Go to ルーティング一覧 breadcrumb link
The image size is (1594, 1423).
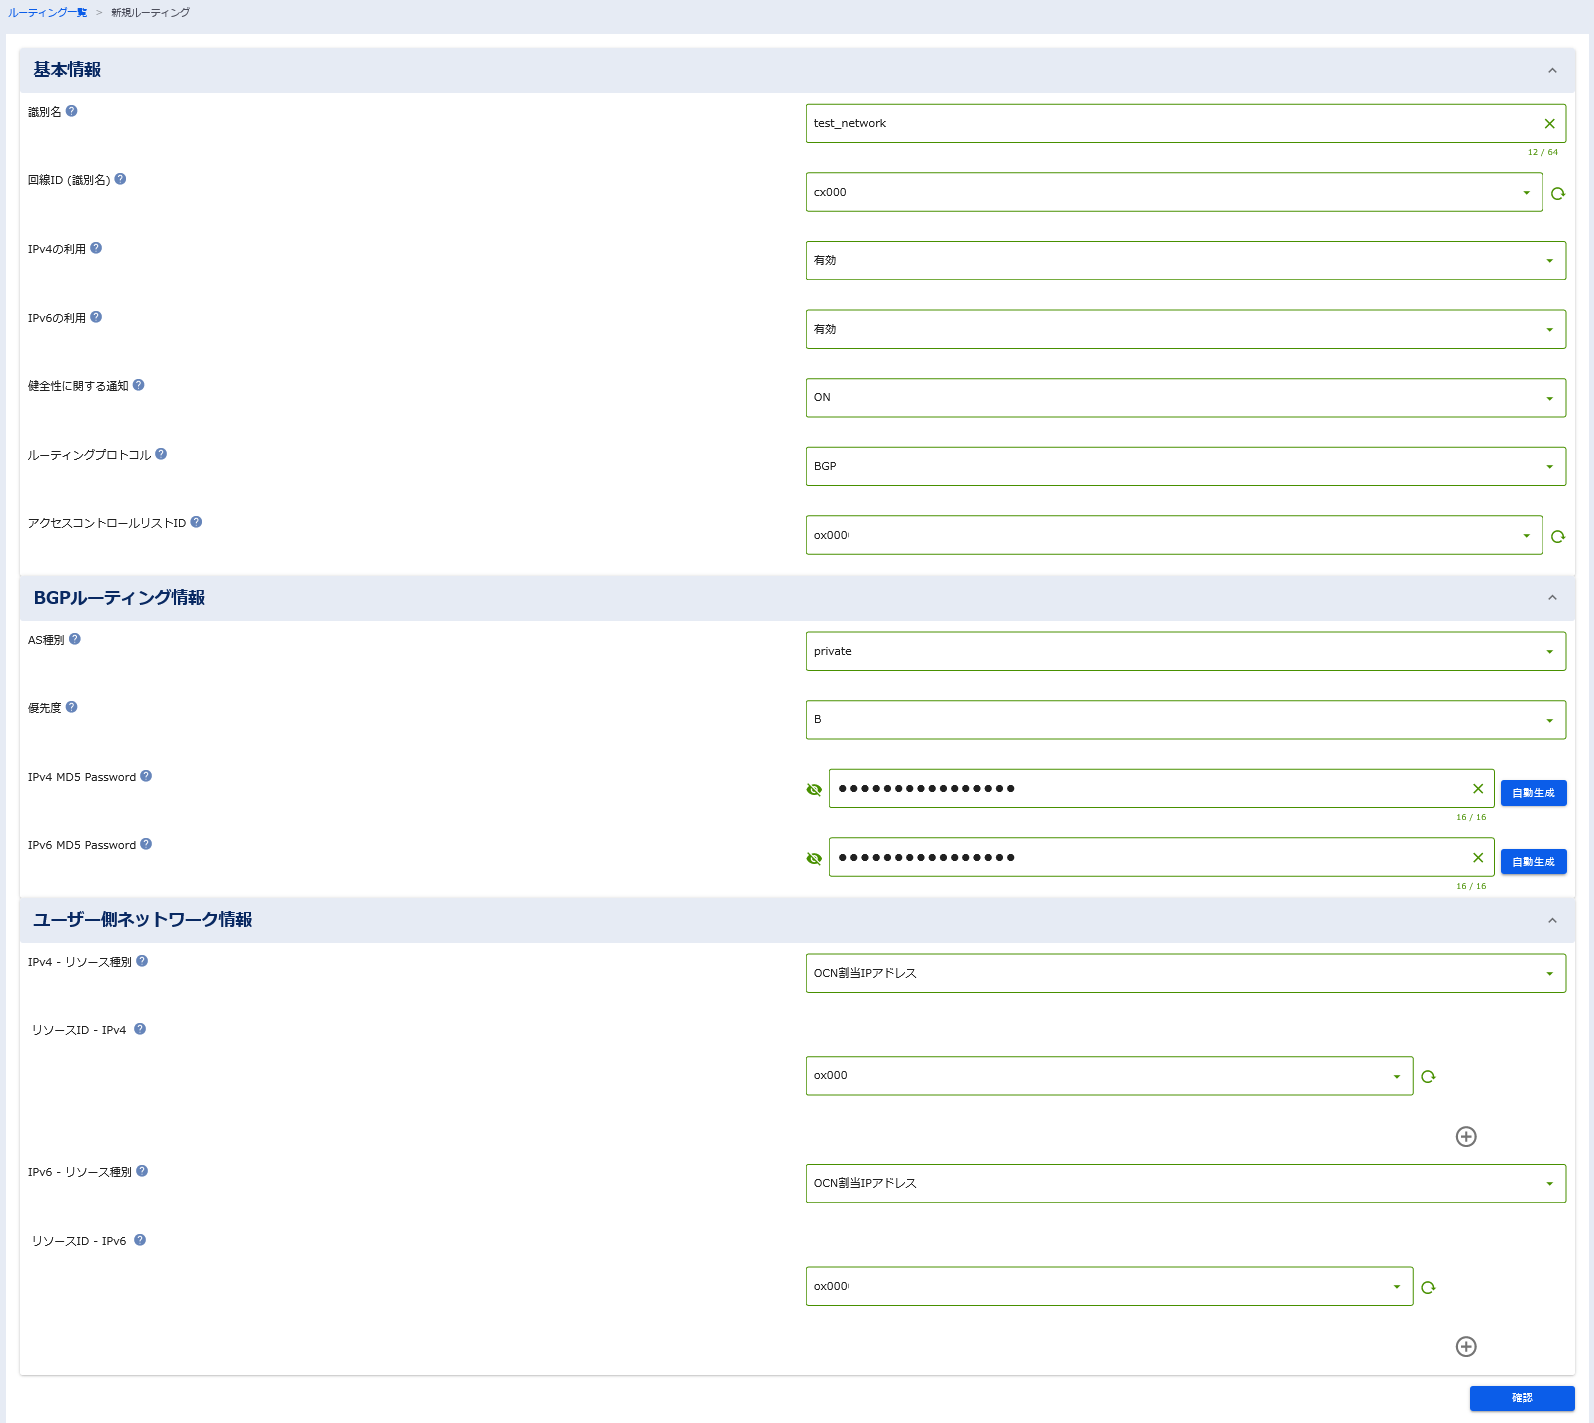click(48, 13)
